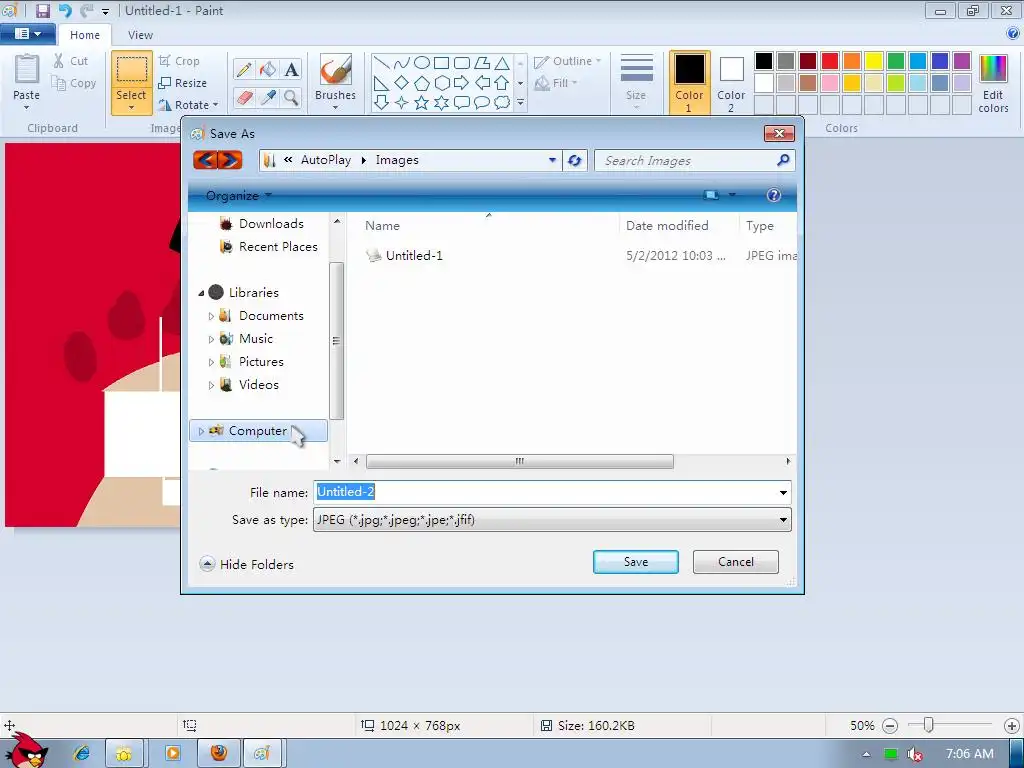Open Edit colors
This screenshot has height=768, width=1024.
coord(993,83)
